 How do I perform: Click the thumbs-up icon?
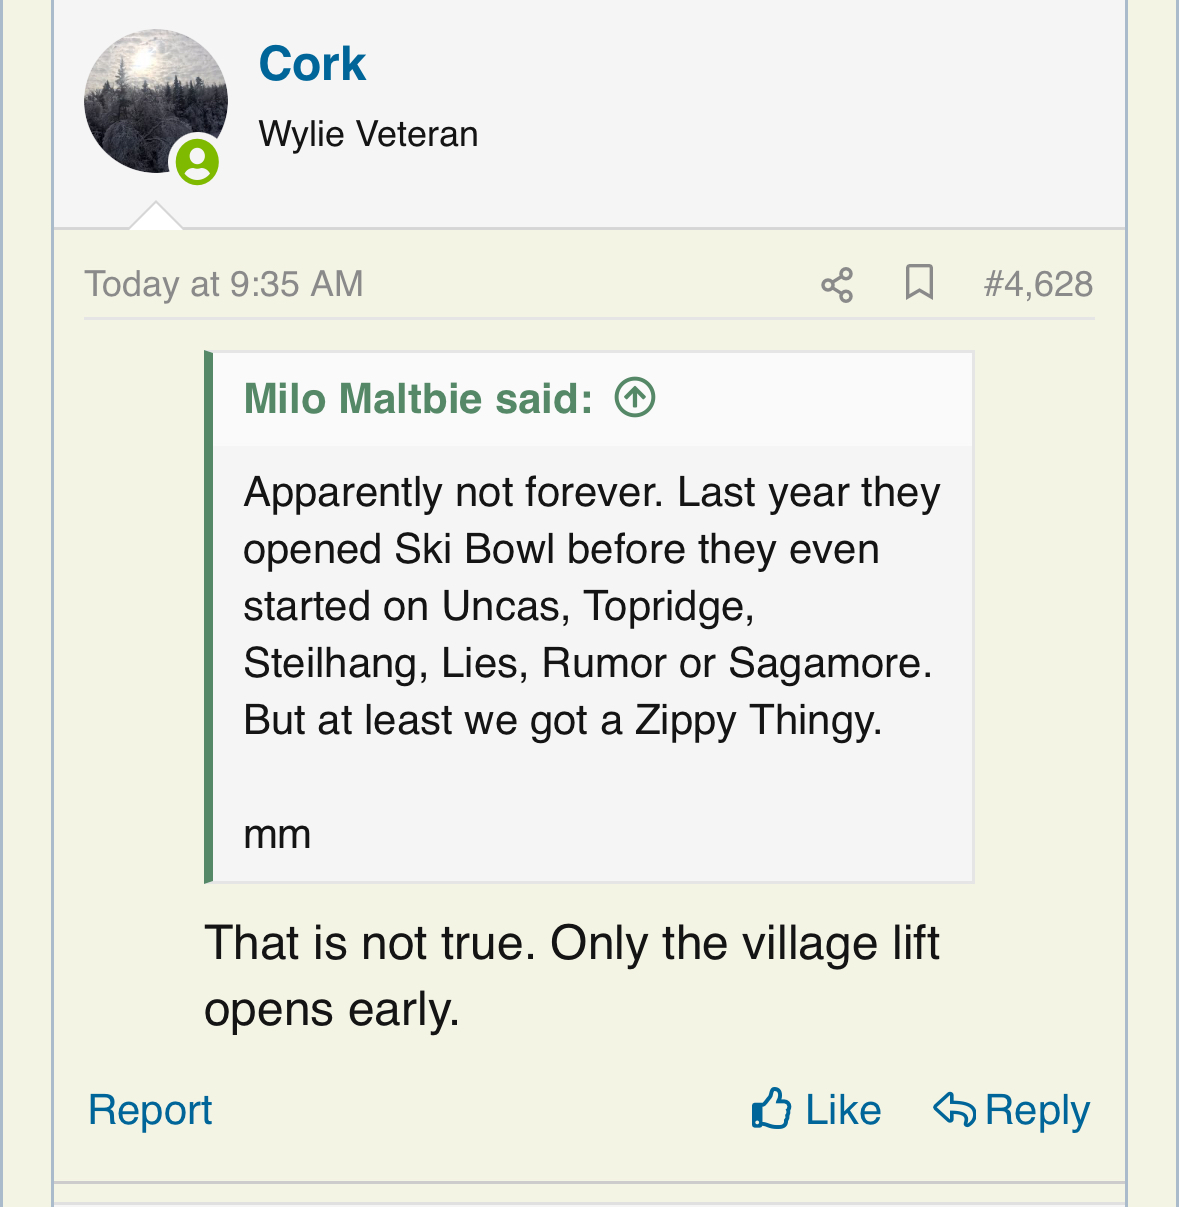point(771,1109)
